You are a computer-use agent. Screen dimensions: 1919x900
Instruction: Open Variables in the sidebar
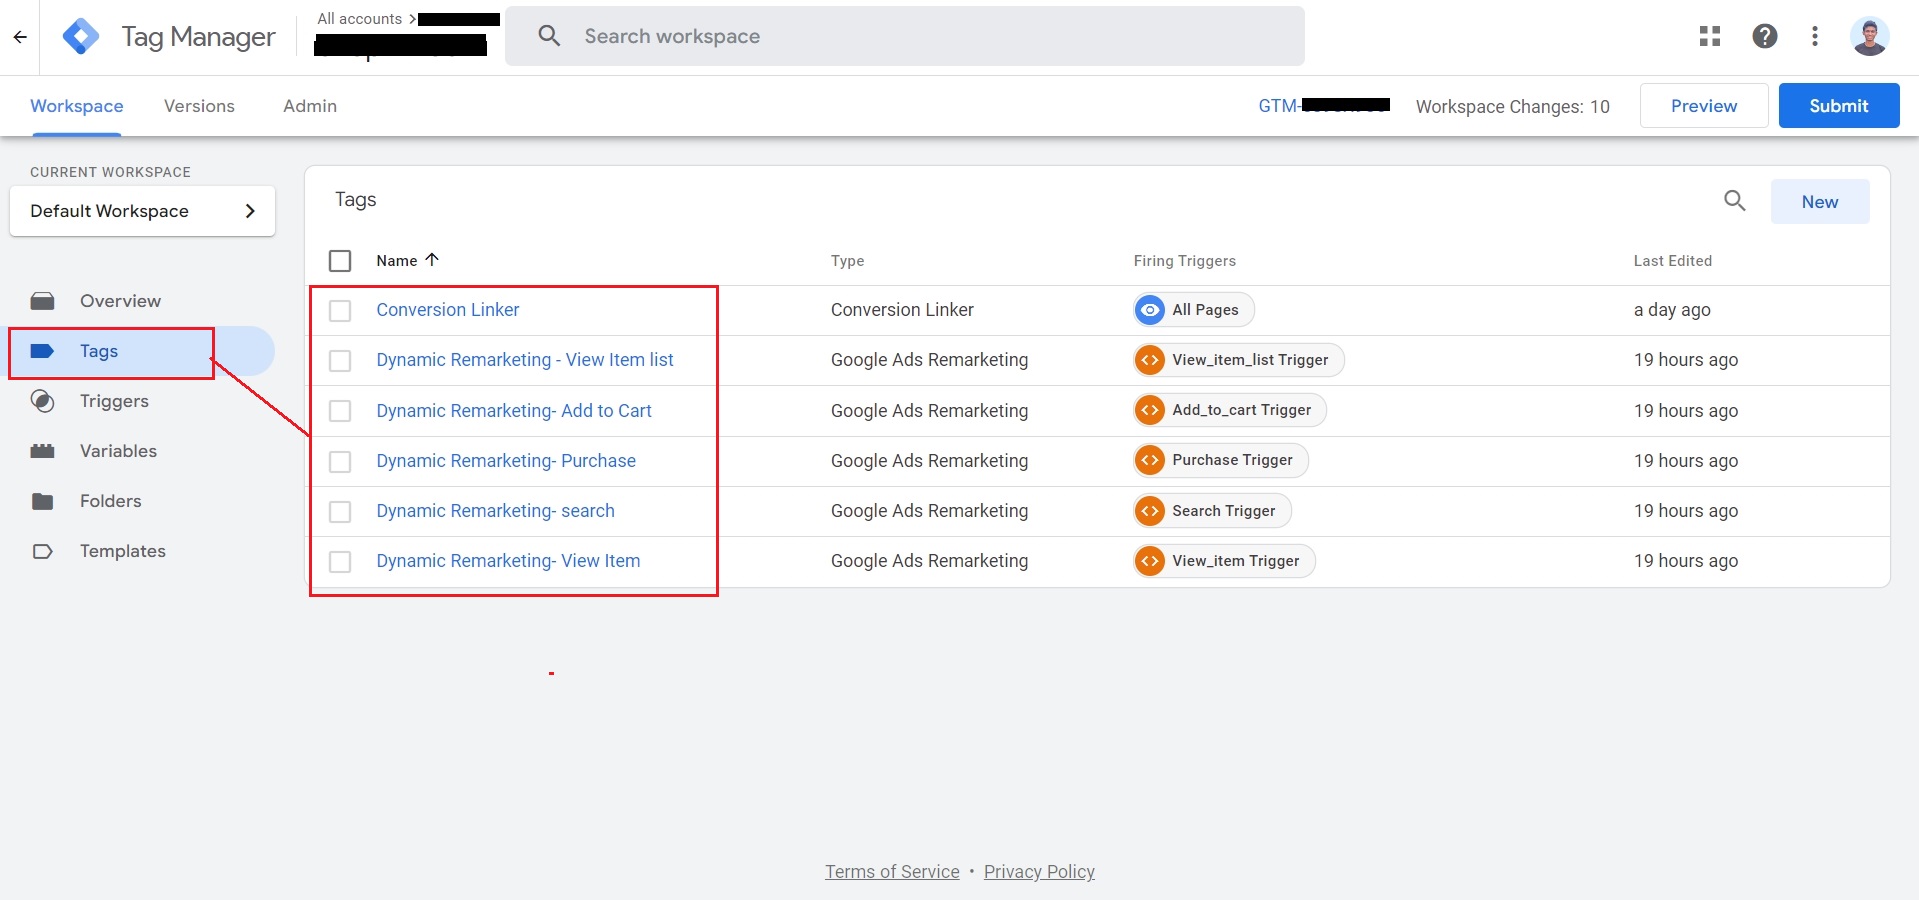[x=118, y=451]
